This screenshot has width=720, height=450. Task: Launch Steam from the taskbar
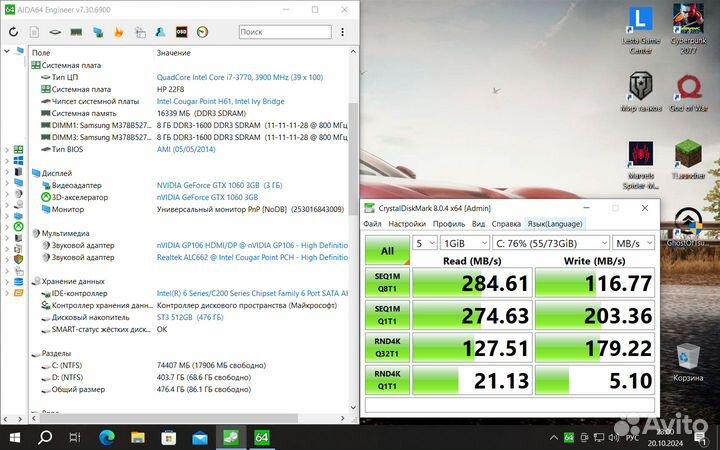[229, 437]
